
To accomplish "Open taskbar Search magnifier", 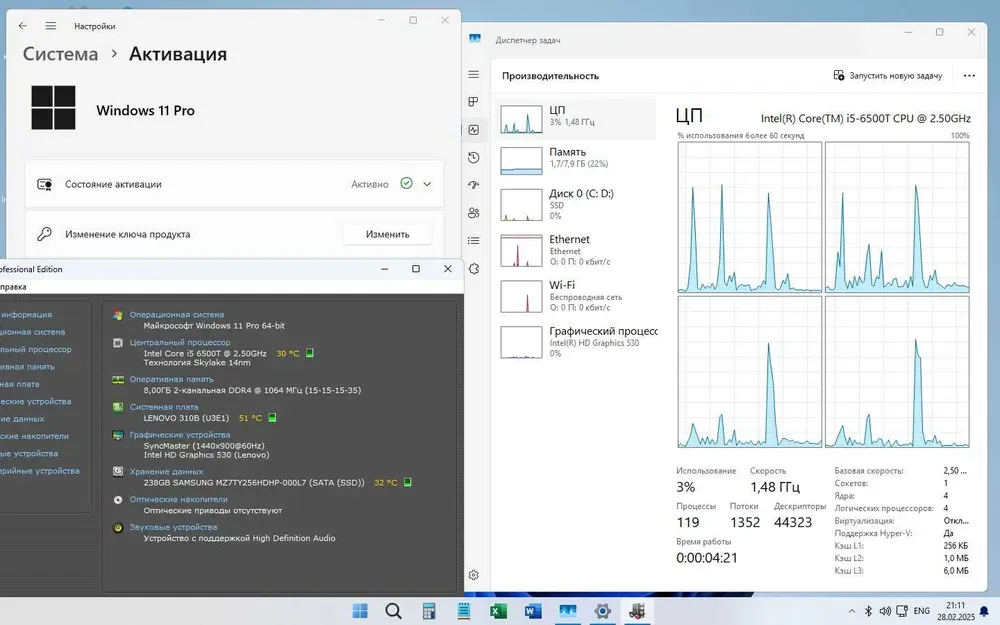I will [x=393, y=611].
